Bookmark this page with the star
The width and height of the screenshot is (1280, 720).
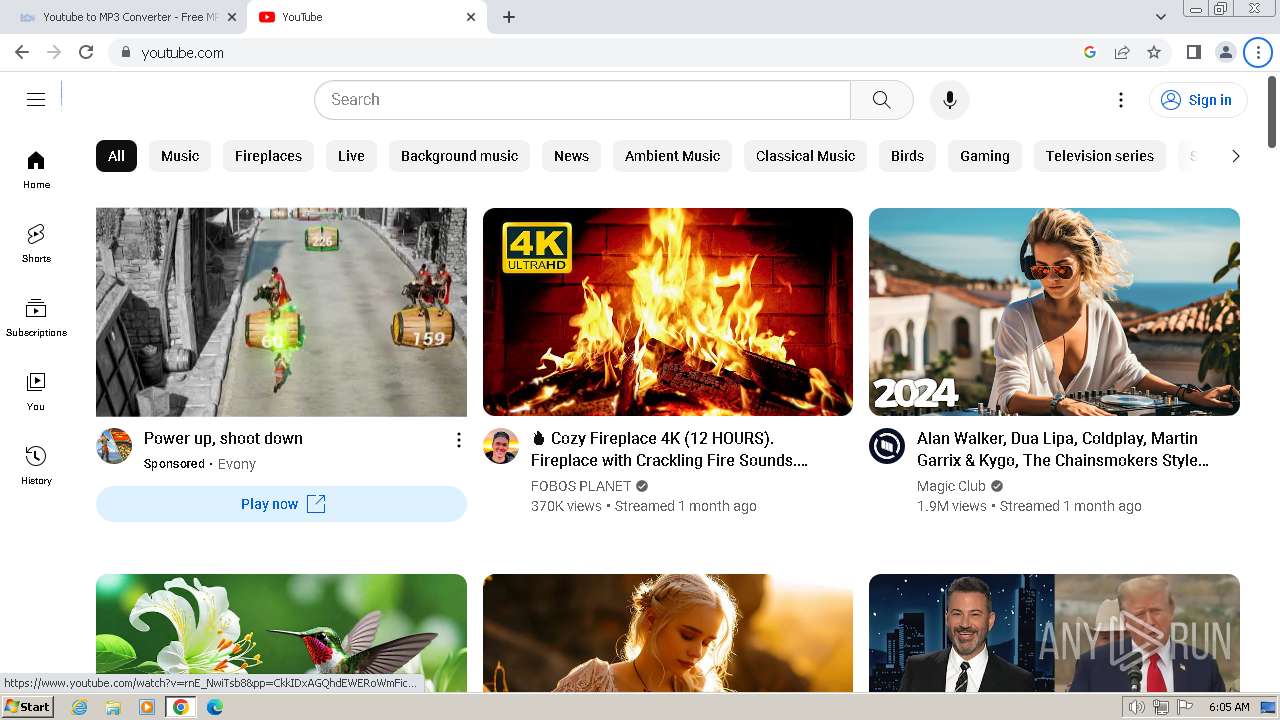[x=1154, y=52]
